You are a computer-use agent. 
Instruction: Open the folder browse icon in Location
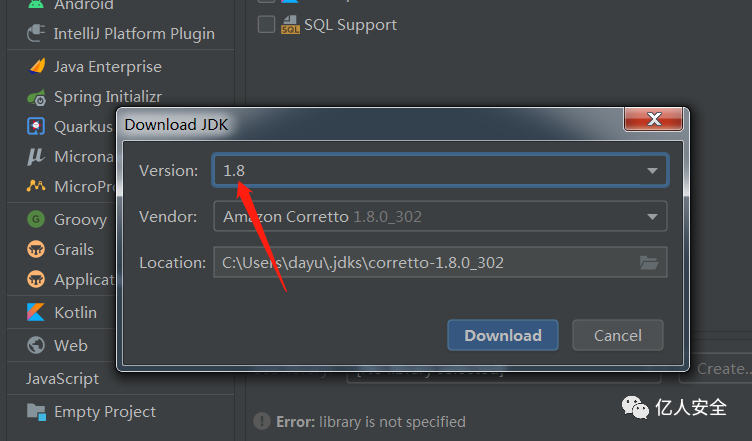[649, 263]
